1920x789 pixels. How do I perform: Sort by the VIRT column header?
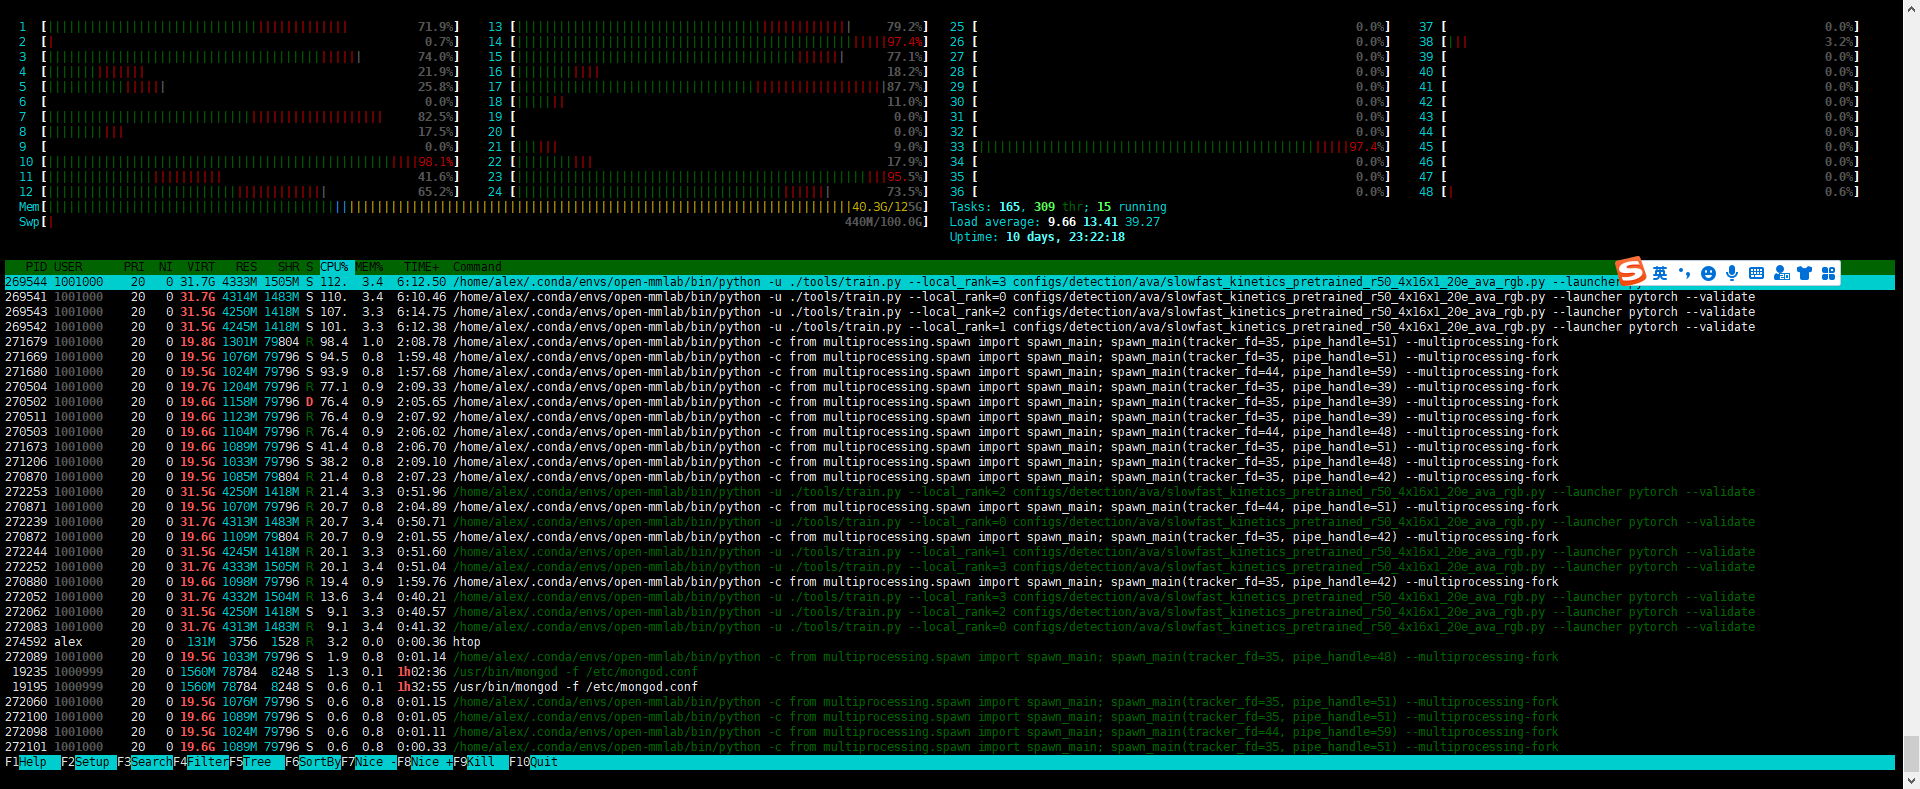point(201,267)
